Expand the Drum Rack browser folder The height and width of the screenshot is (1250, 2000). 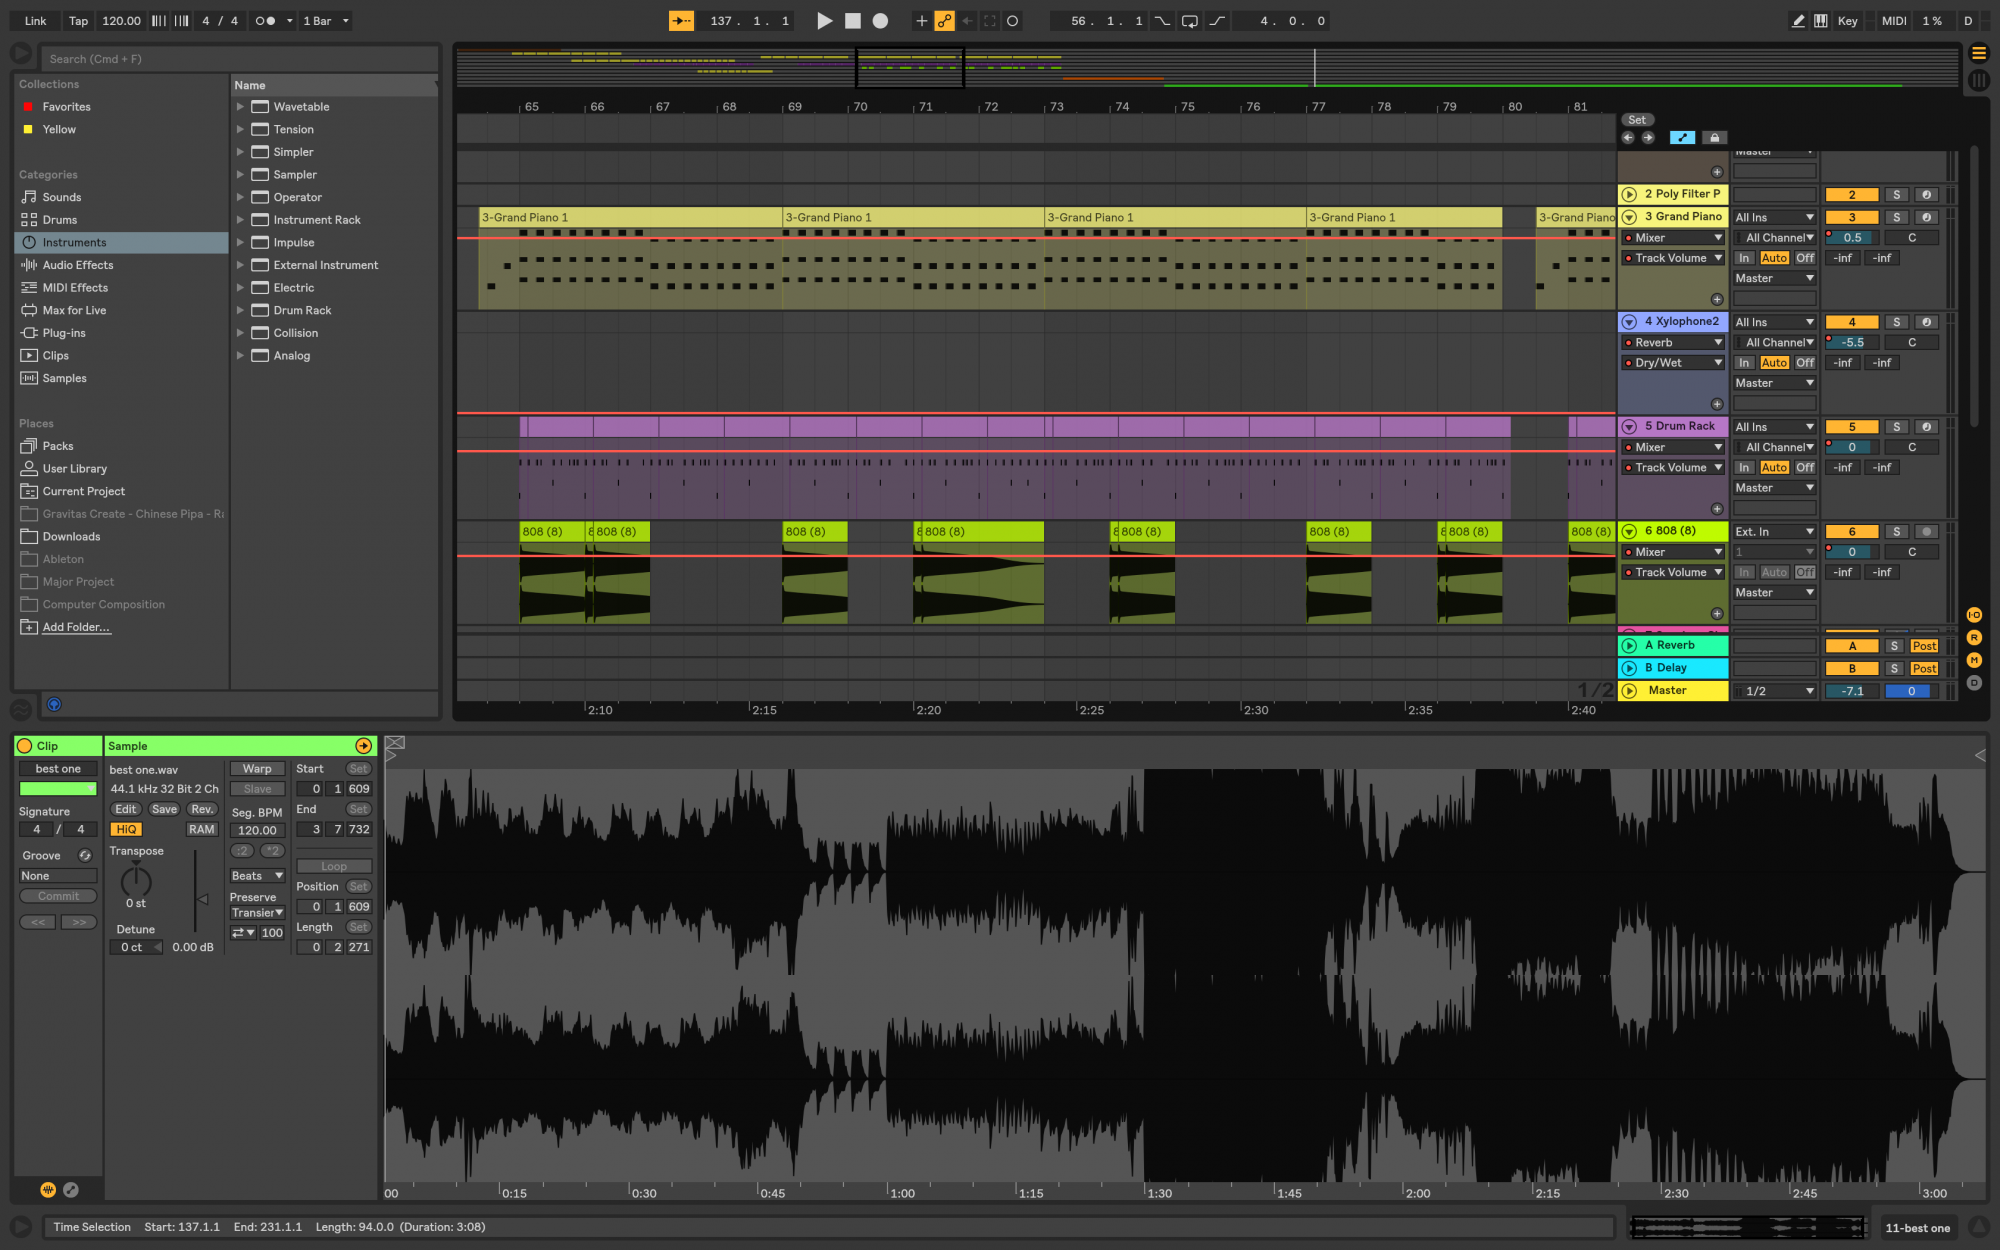[240, 310]
